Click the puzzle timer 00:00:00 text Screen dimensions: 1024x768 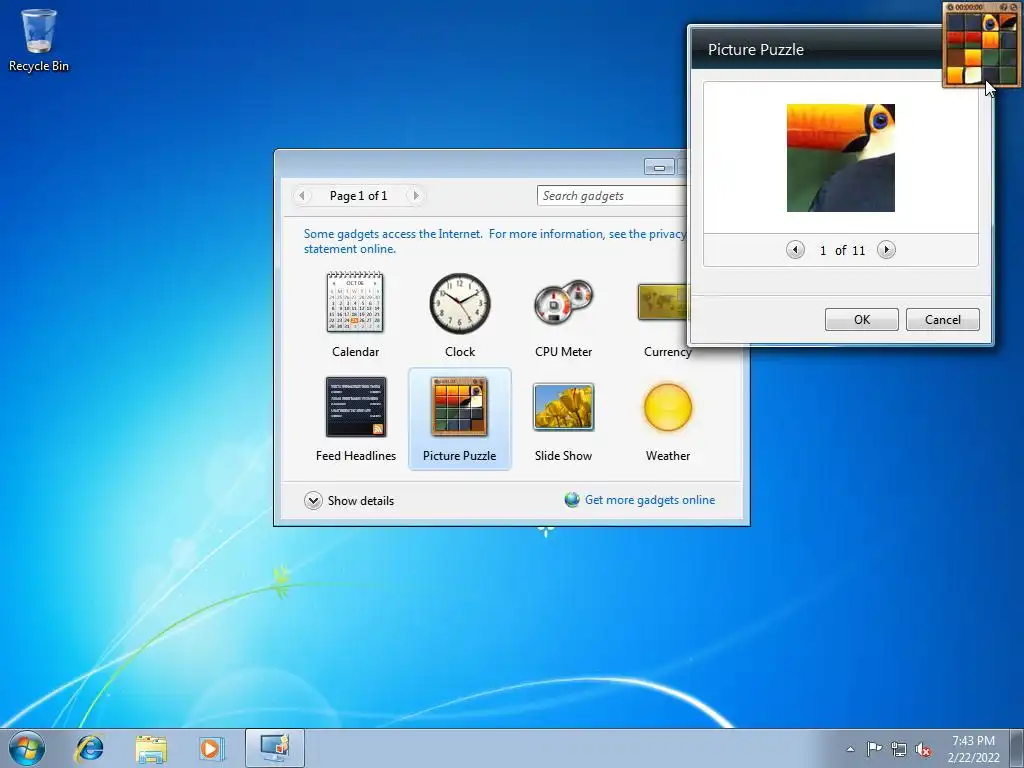pos(969,7)
